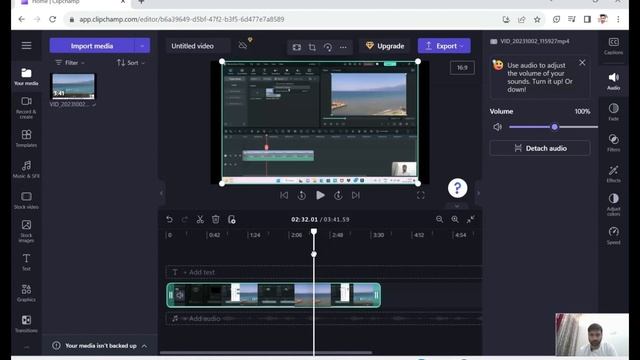Open the Transitions sidebar tool
This screenshot has height=360, width=640.
click(26, 323)
